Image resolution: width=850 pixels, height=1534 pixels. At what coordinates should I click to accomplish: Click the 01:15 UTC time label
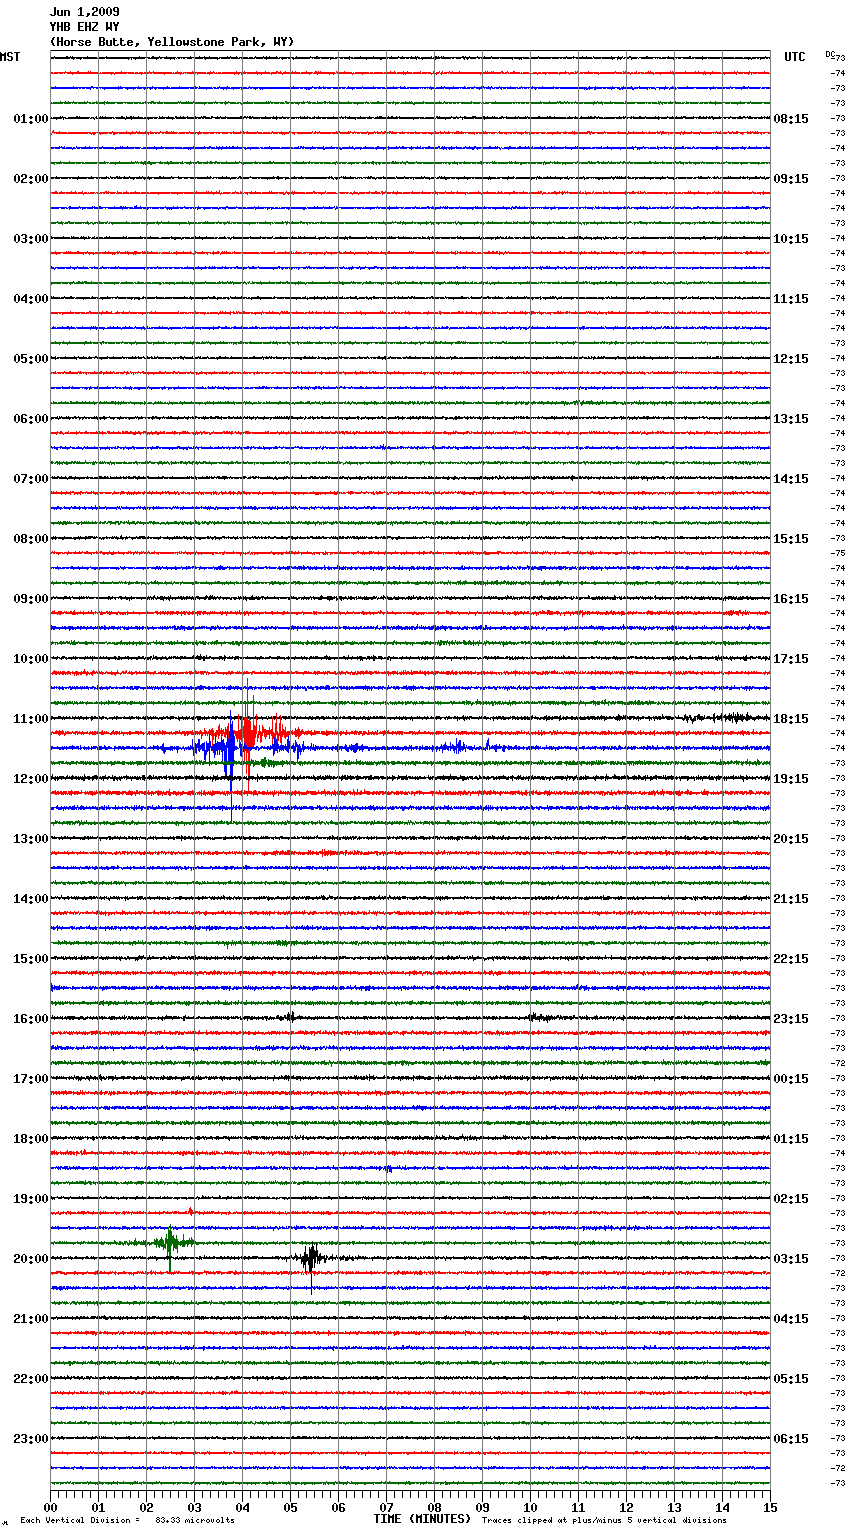(791, 1139)
